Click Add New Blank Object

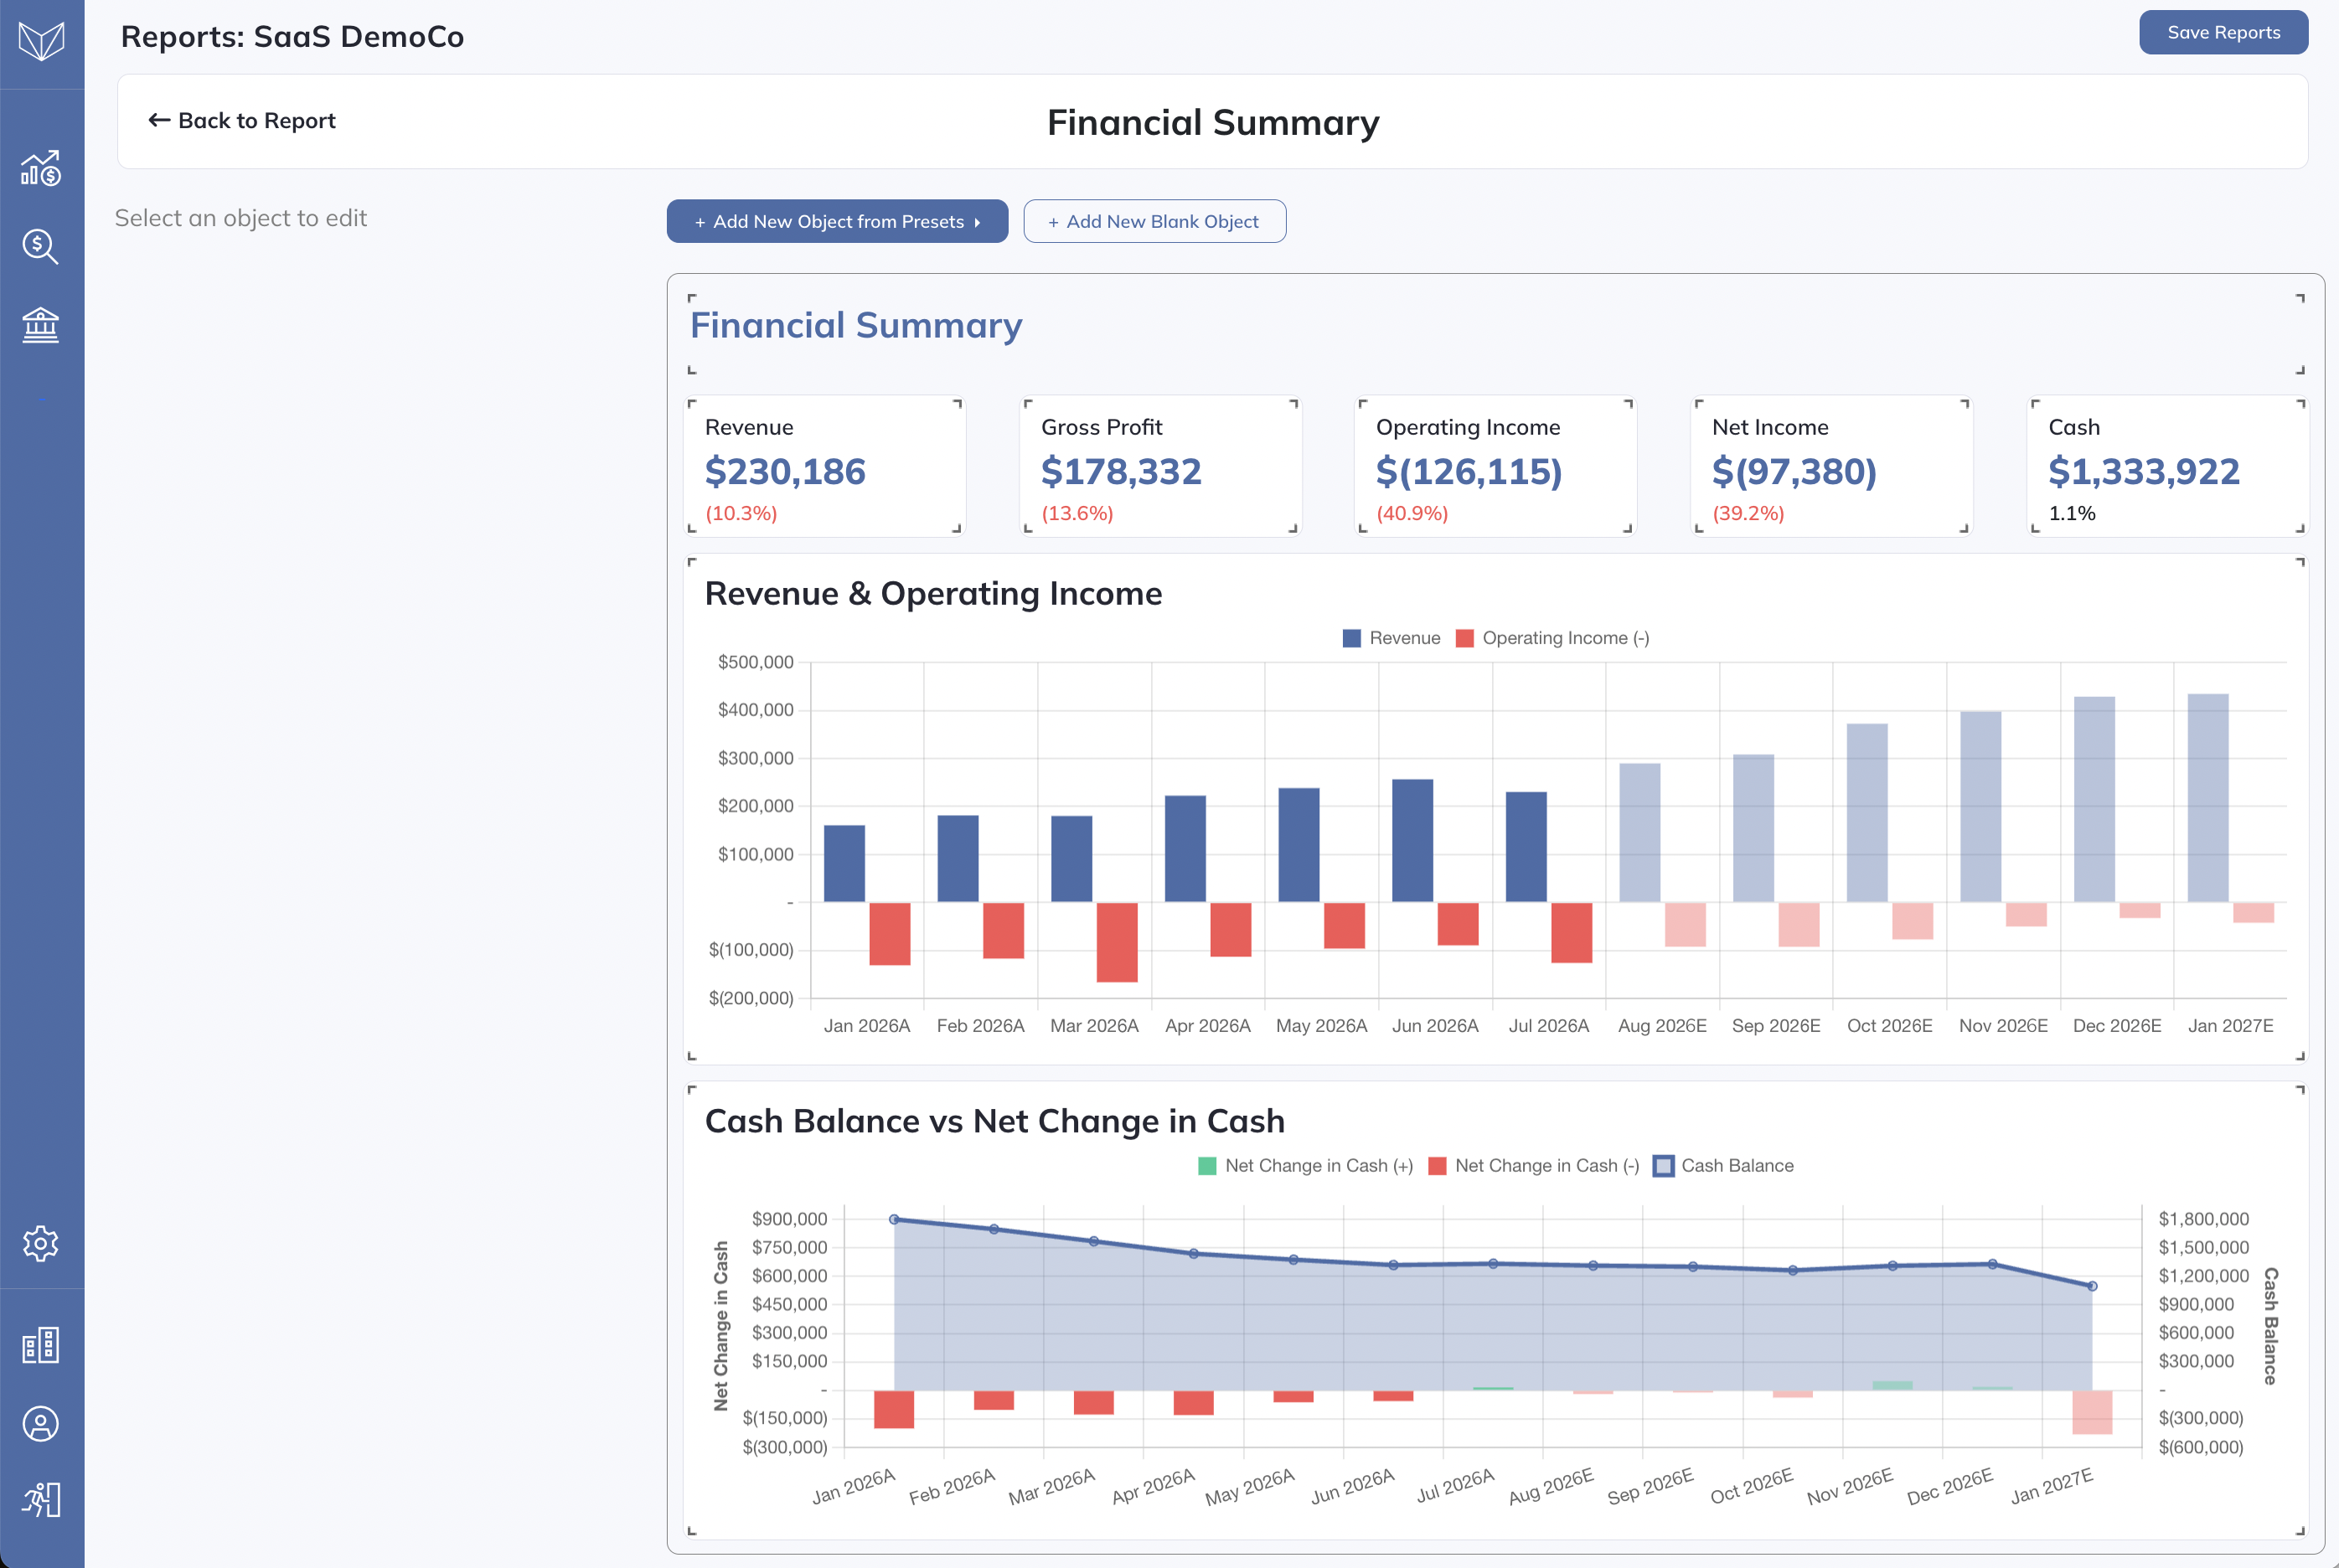point(1154,221)
